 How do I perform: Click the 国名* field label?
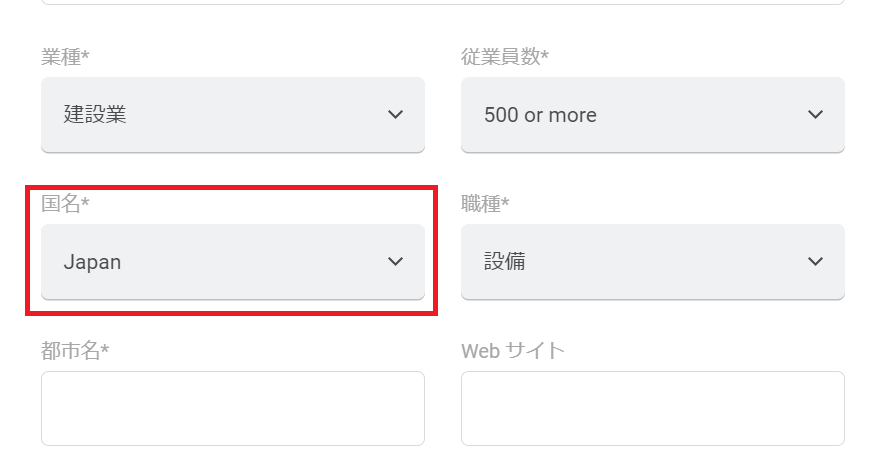[65, 203]
